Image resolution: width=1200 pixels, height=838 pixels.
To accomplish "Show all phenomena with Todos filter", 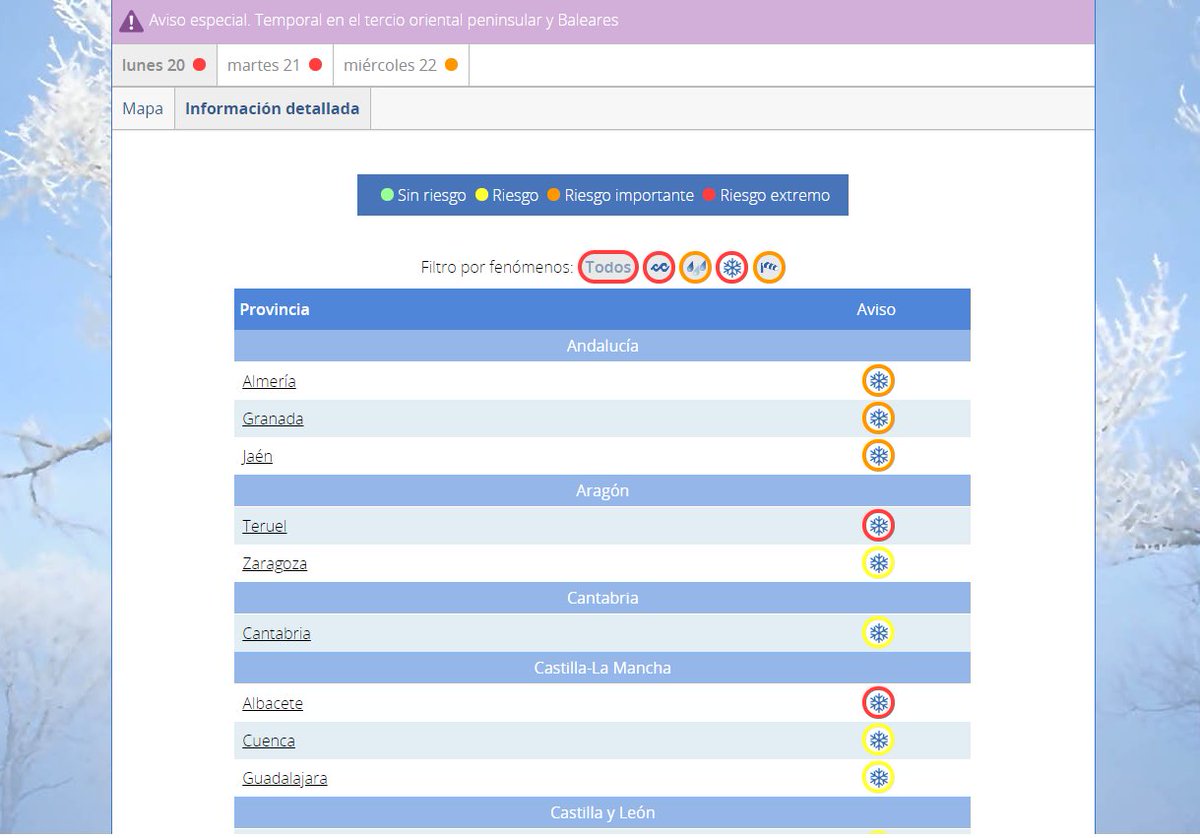I will tap(608, 267).
